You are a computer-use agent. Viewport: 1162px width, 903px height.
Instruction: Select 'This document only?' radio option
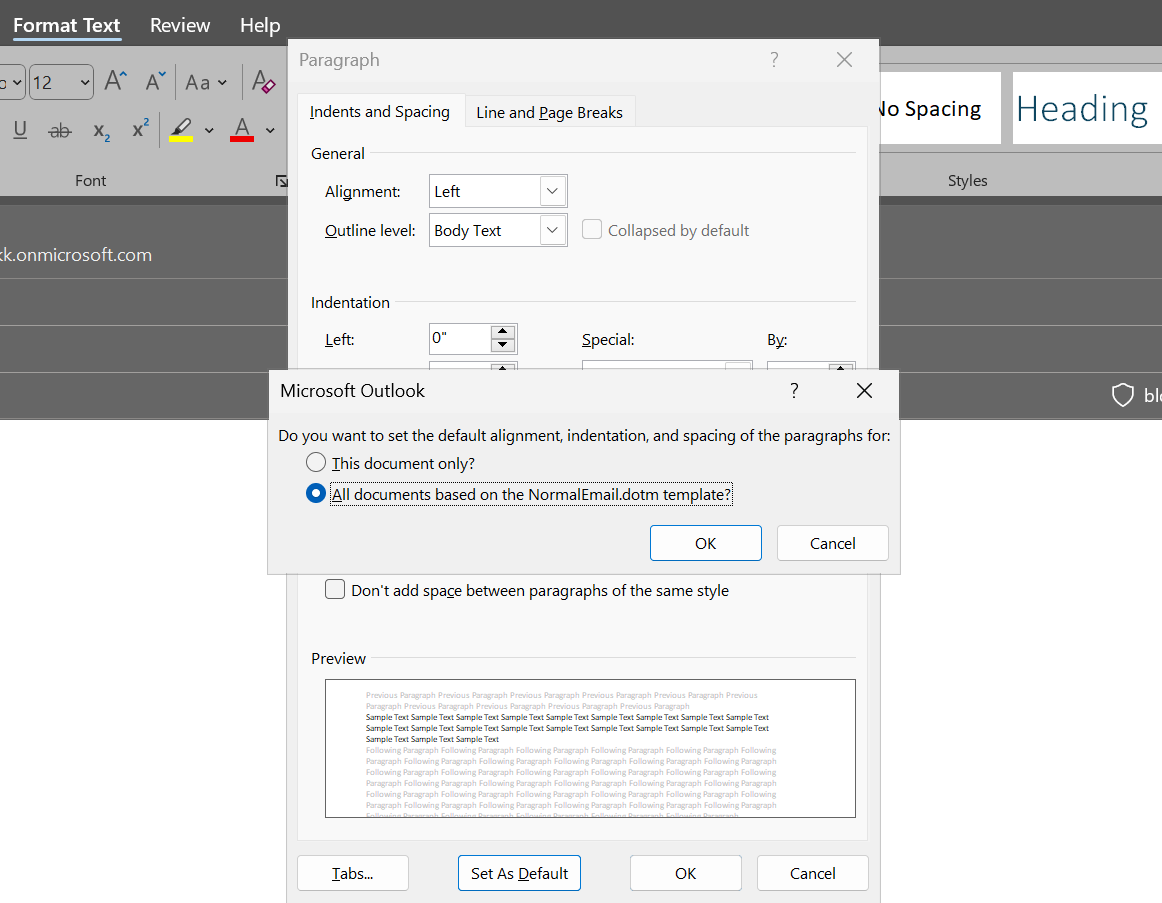tap(316, 462)
